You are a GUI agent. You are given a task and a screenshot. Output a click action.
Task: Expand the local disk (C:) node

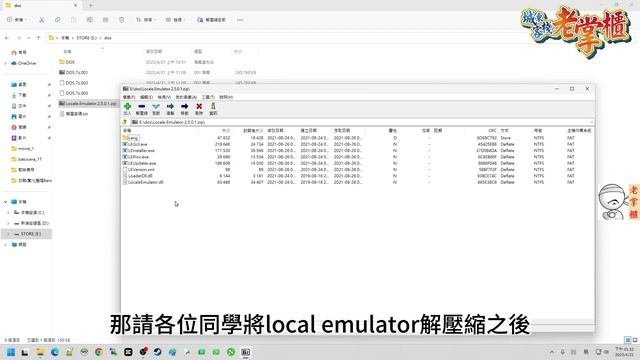[8, 213]
